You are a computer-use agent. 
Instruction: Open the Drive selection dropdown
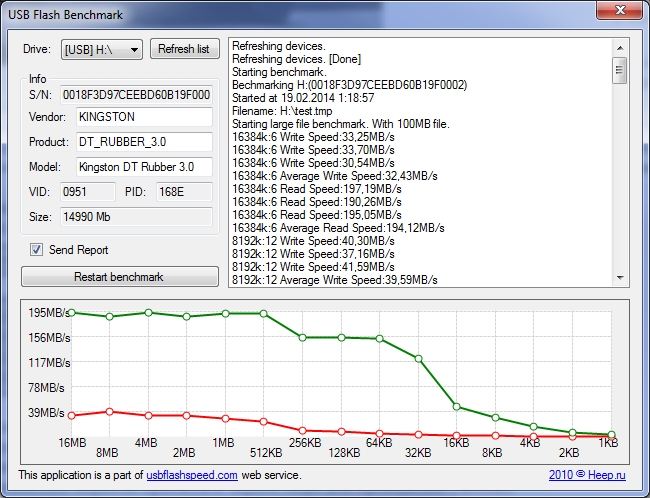(x=102, y=50)
